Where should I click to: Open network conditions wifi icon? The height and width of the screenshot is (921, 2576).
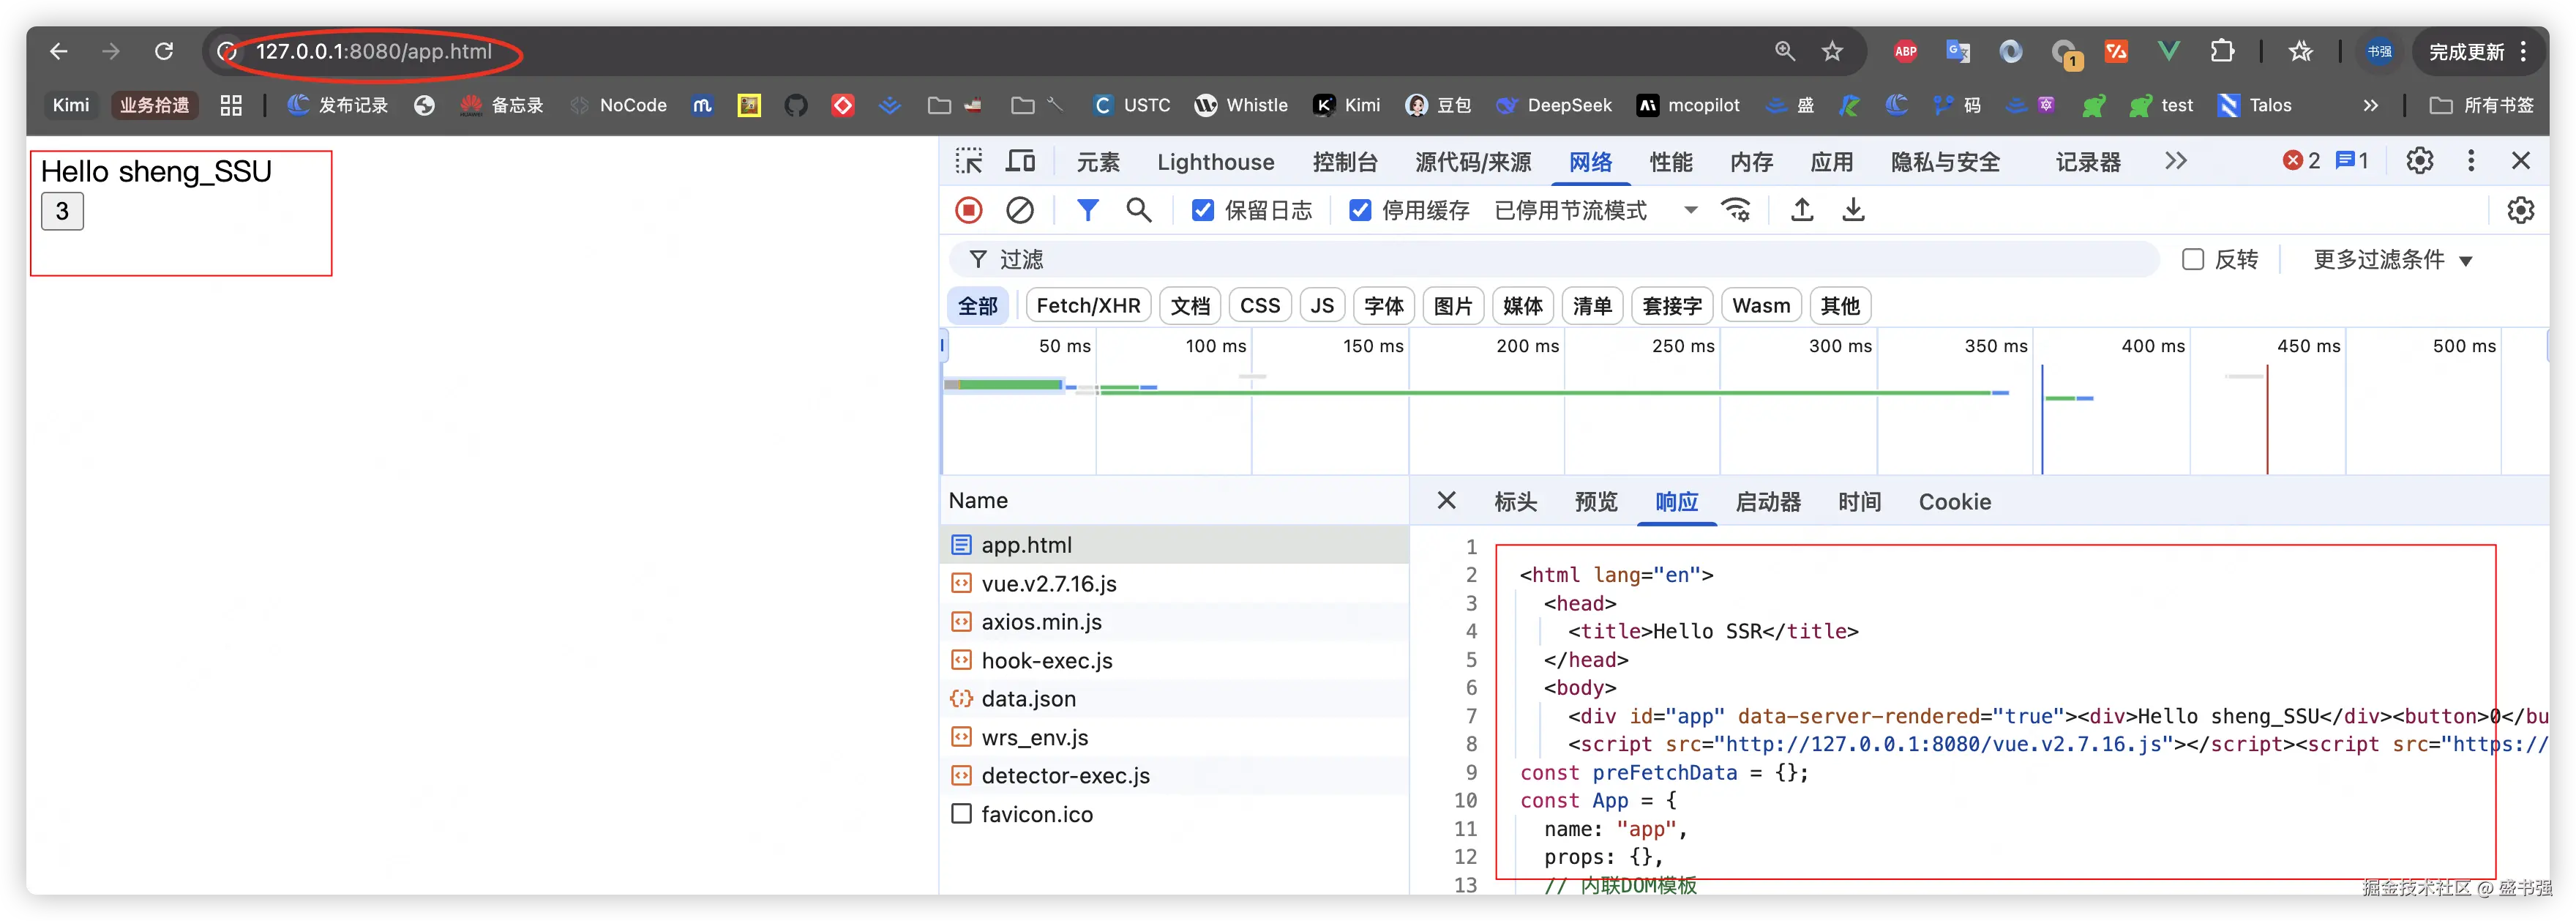[x=1735, y=210]
